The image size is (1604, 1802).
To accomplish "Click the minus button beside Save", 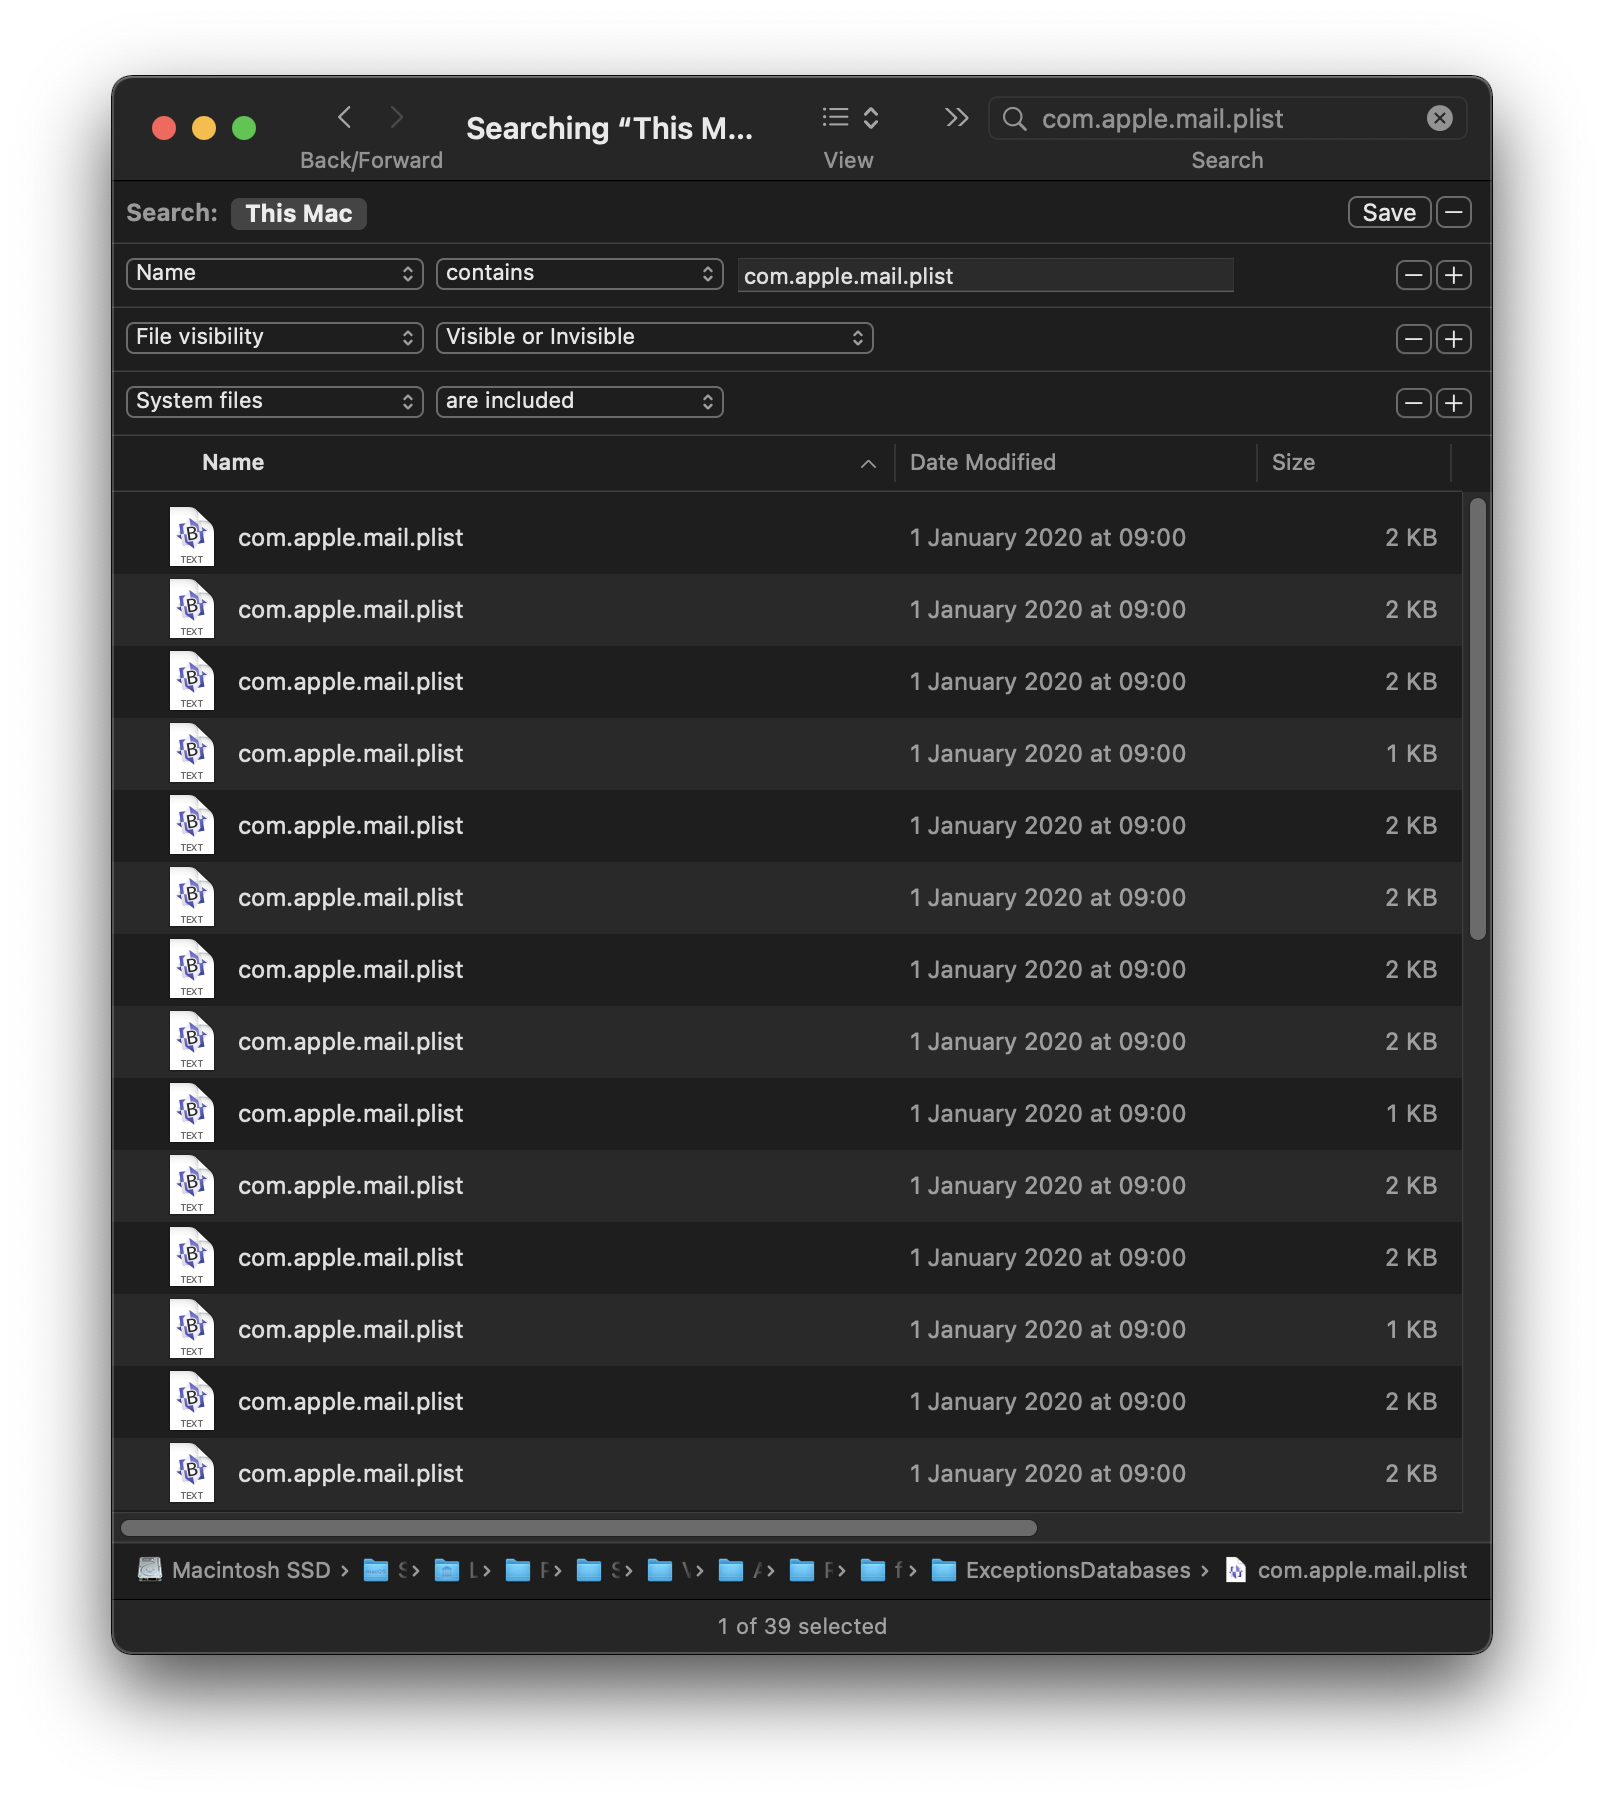I will pyautogui.click(x=1454, y=212).
